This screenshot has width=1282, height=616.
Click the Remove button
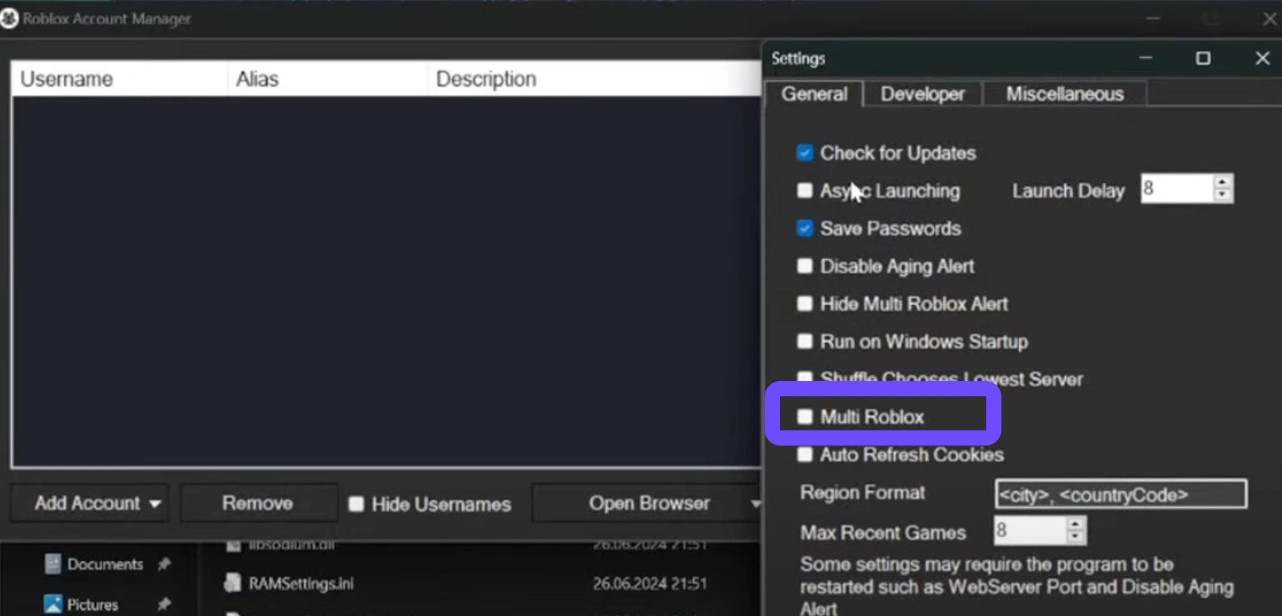pyautogui.click(x=258, y=503)
